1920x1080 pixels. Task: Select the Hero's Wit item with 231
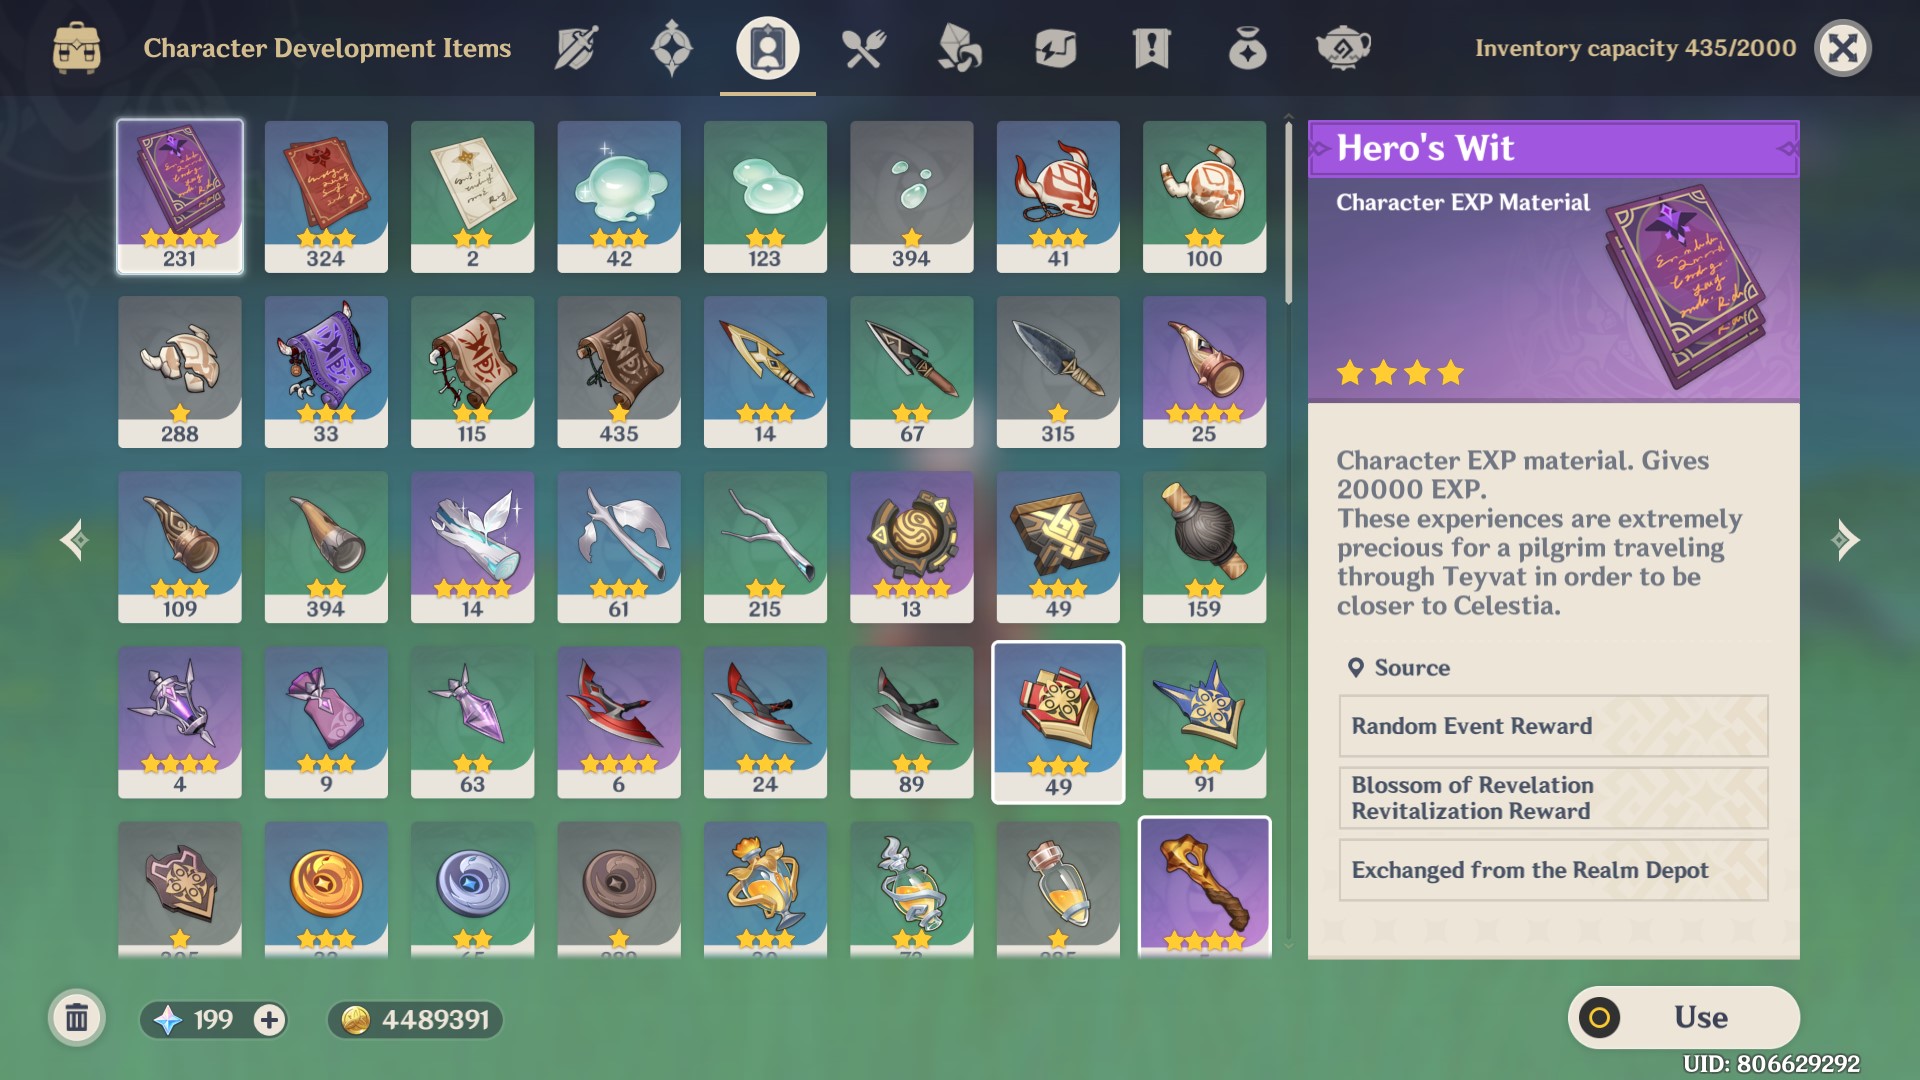coord(180,197)
